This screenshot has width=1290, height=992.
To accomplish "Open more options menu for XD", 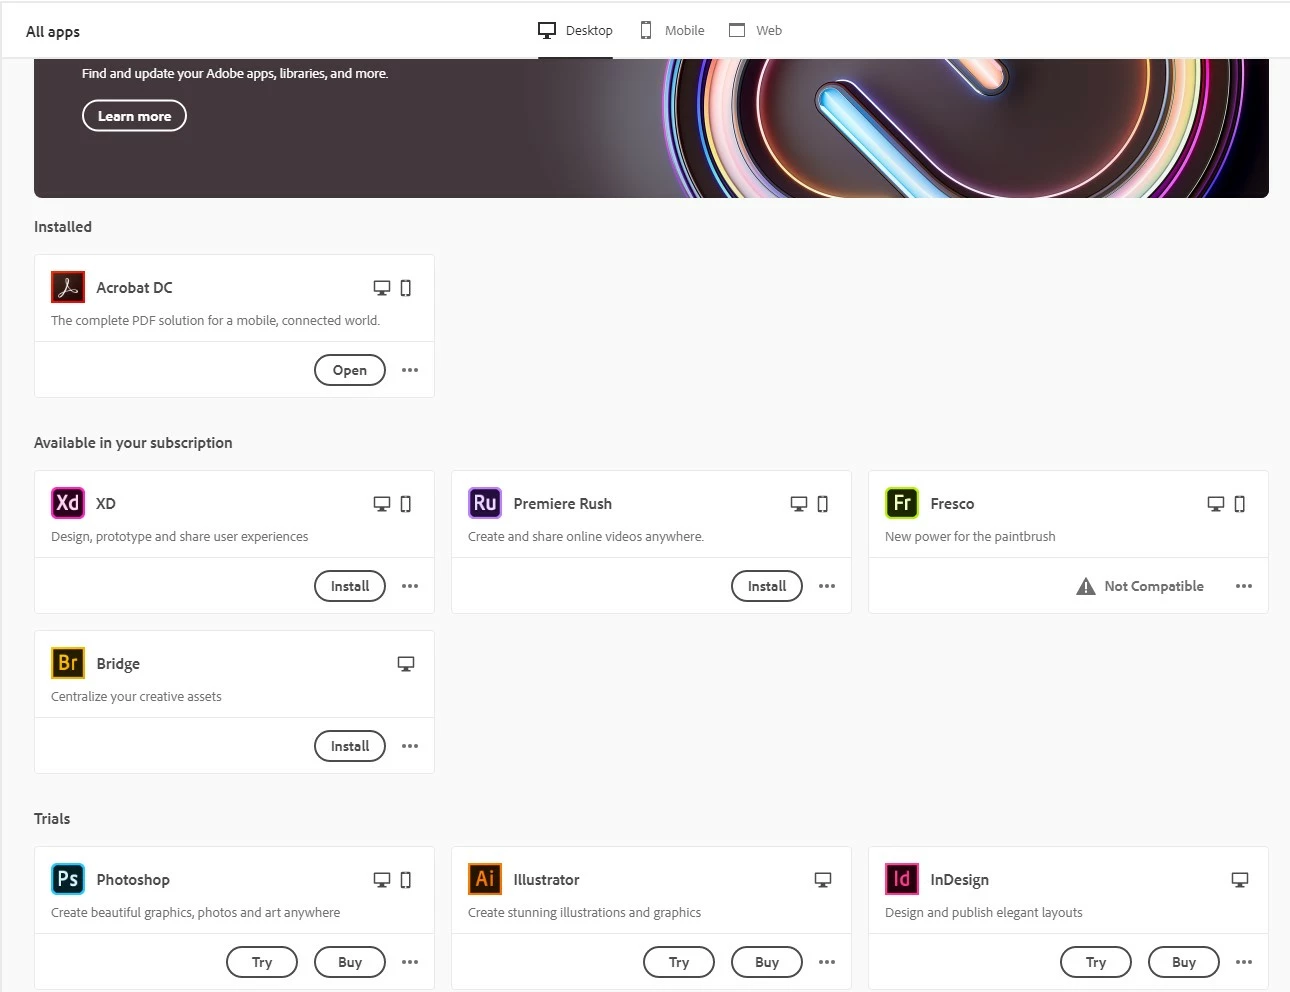I will pyautogui.click(x=410, y=586).
